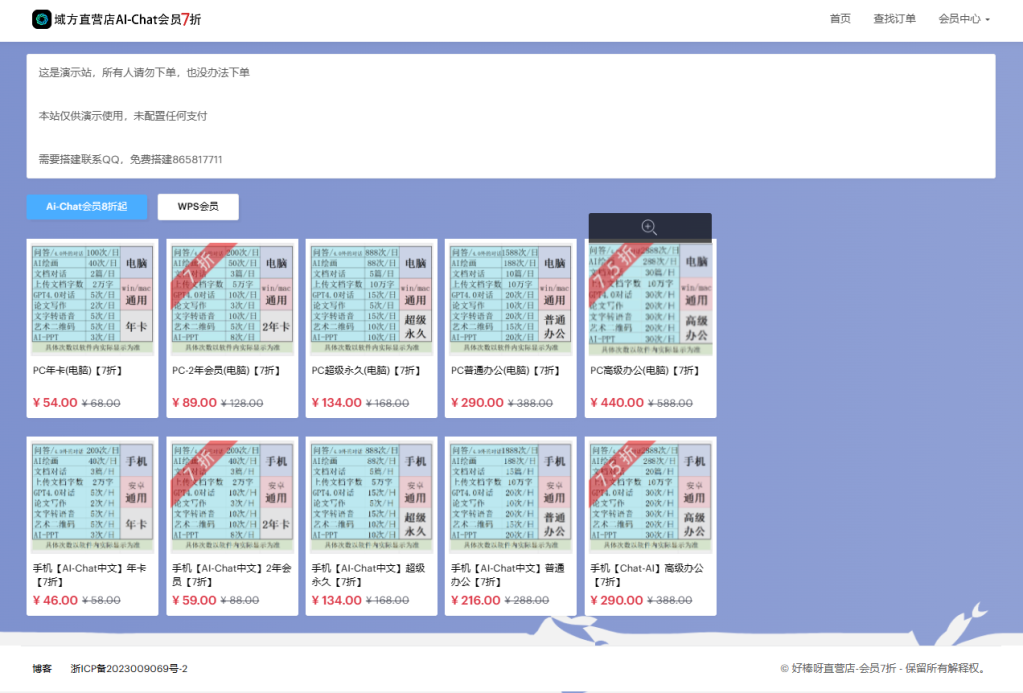Open 手机【Chat-AI】高级办公 product thumbnail
Viewport: 1023px width, 693px height.
[650, 497]
